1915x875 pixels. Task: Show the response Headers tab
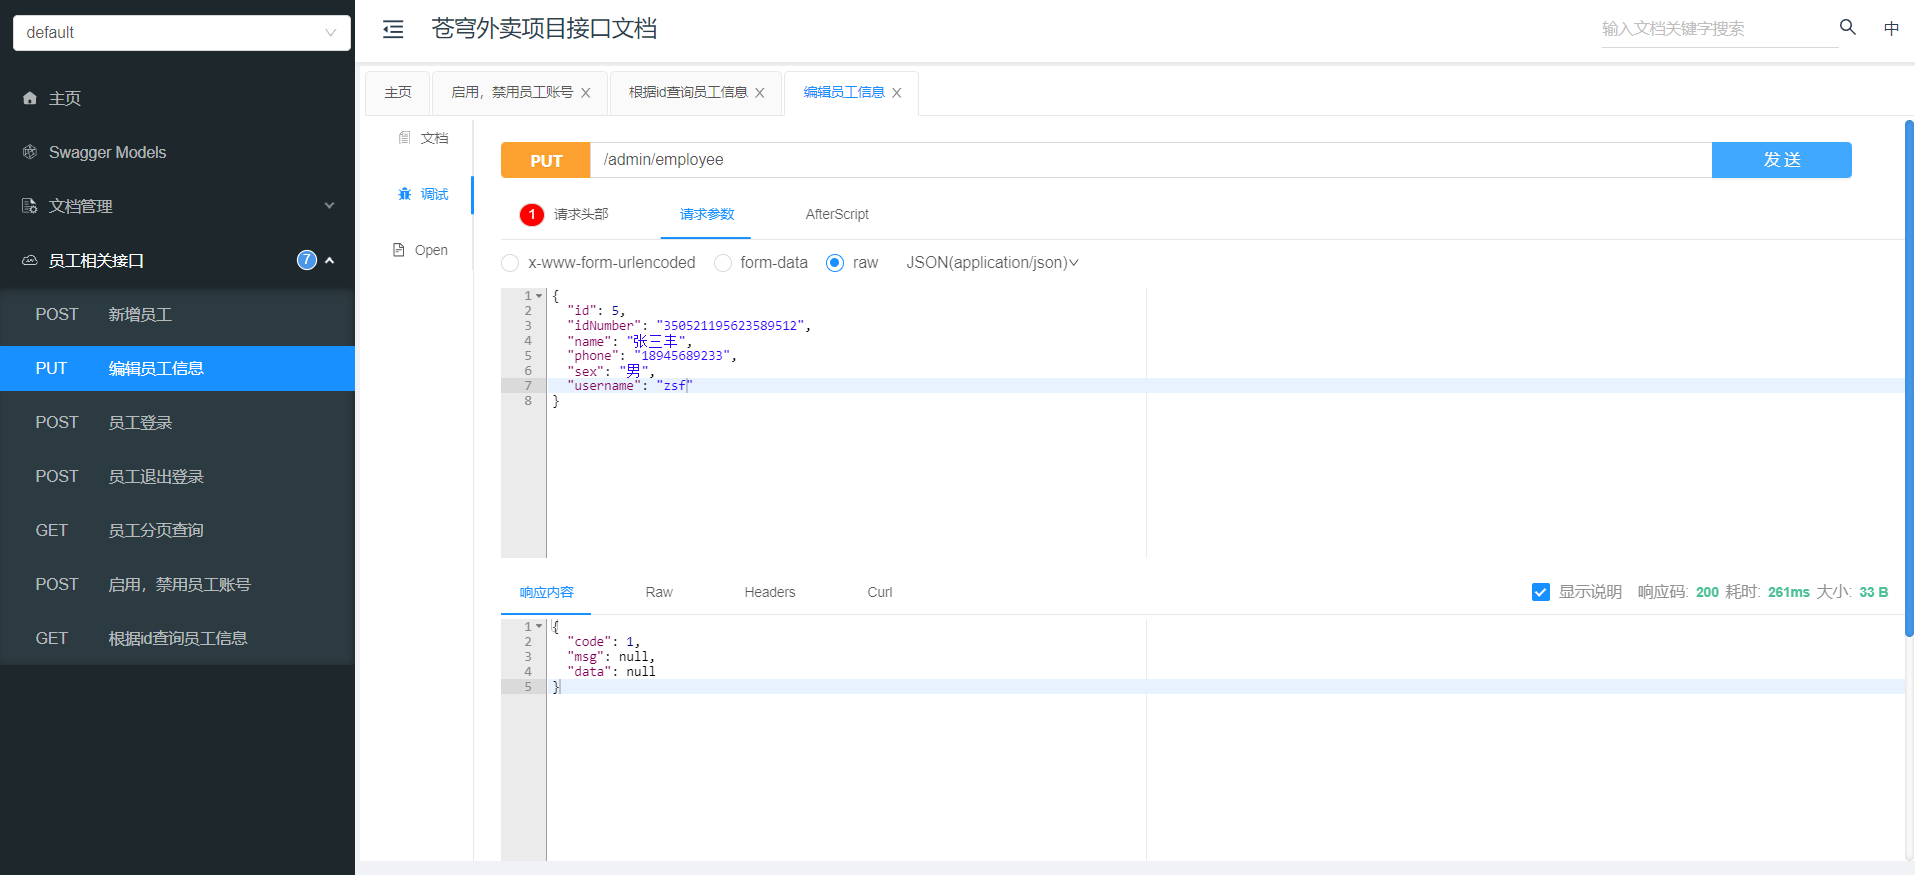coord(770,592)
